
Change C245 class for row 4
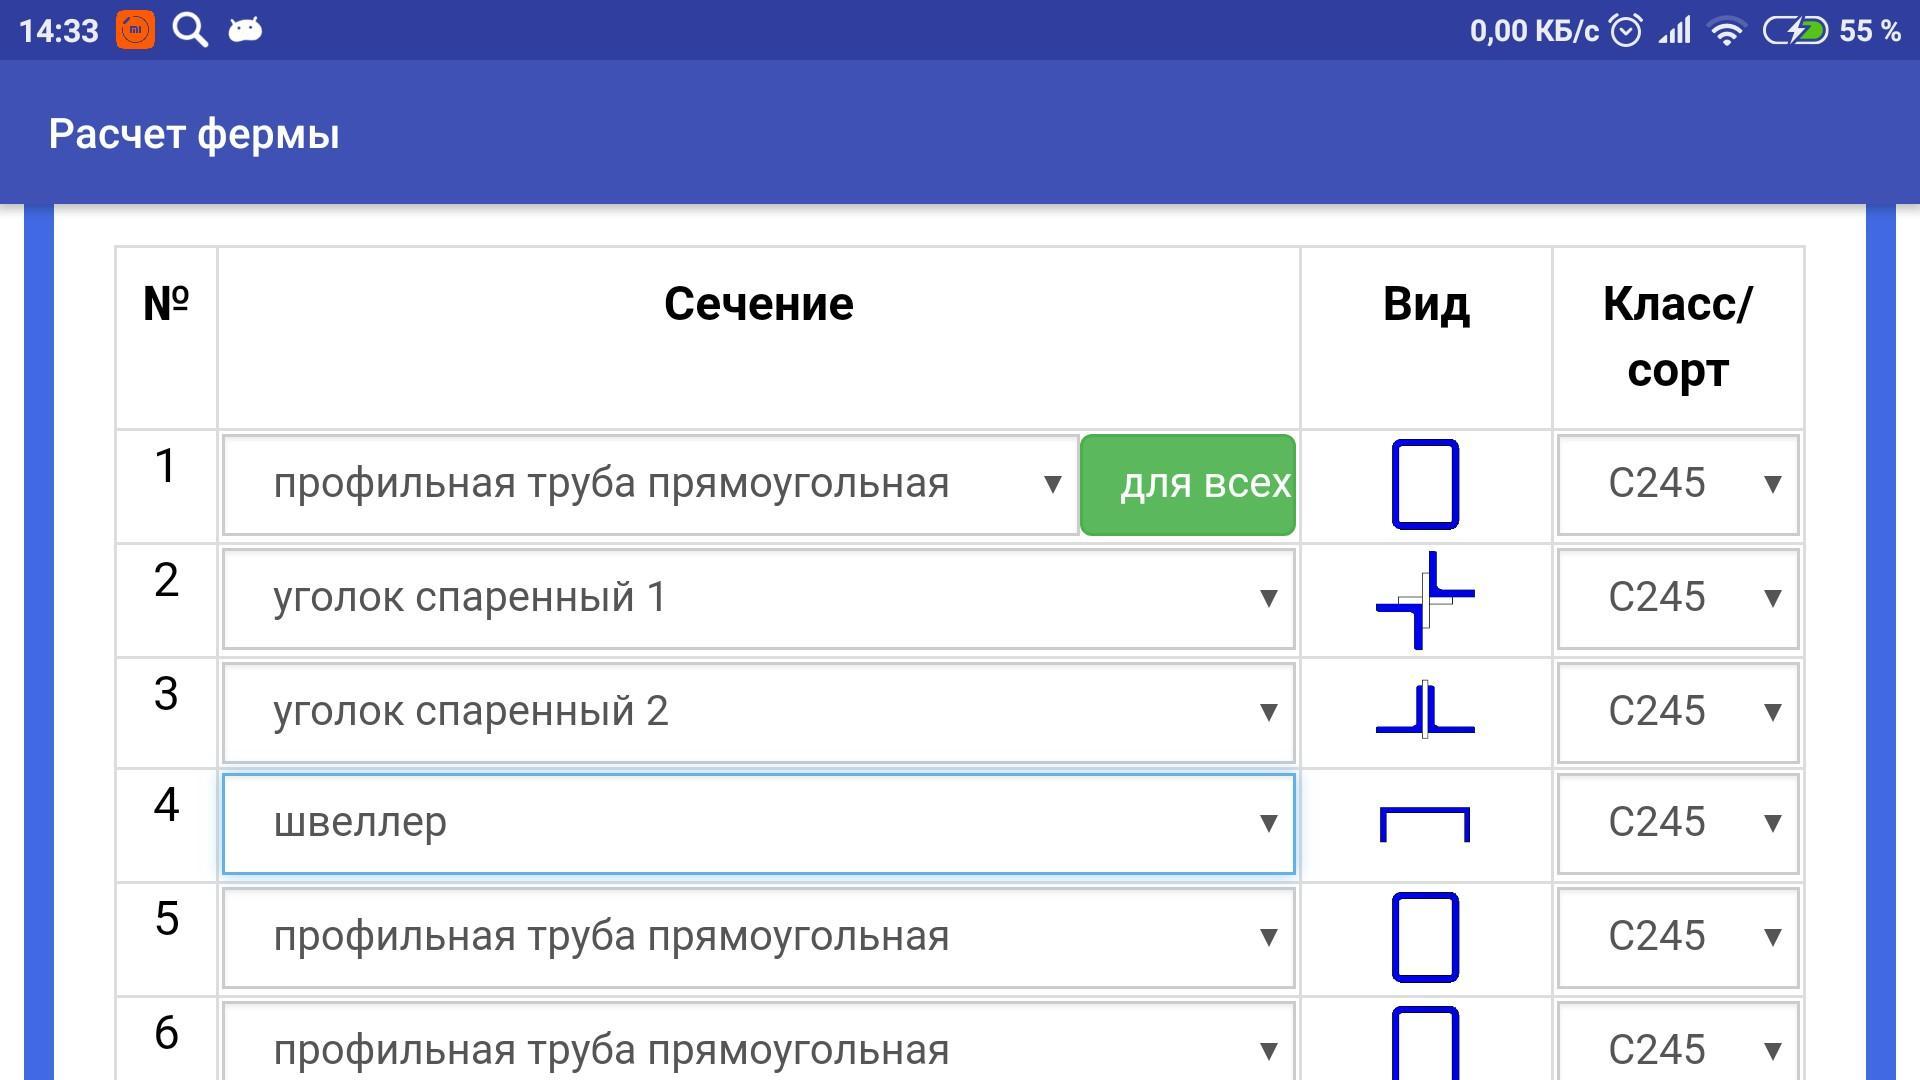point(1677,823)
